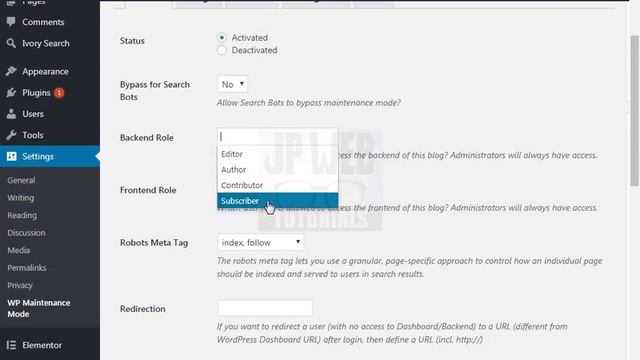Open the Bypass for Search Bots dropdown
Image resolution: width=640 pixels, height=360 pixels.
pyautogui.click(x=232, y=84)
